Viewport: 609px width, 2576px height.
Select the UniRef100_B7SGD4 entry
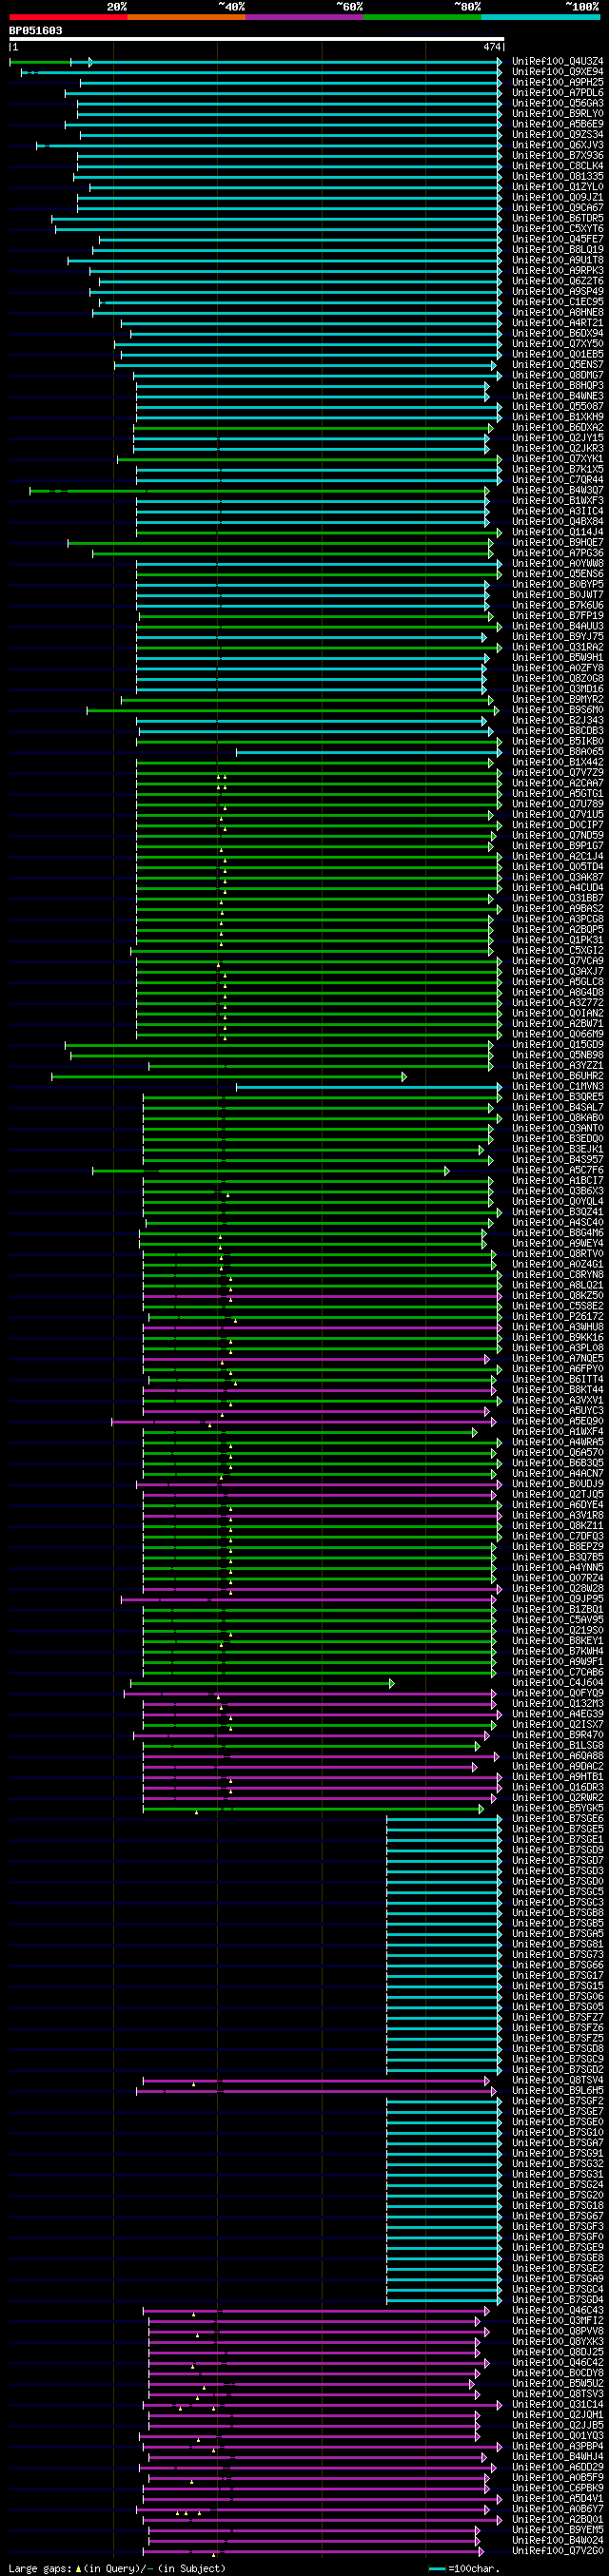[x=557, y=2300]
